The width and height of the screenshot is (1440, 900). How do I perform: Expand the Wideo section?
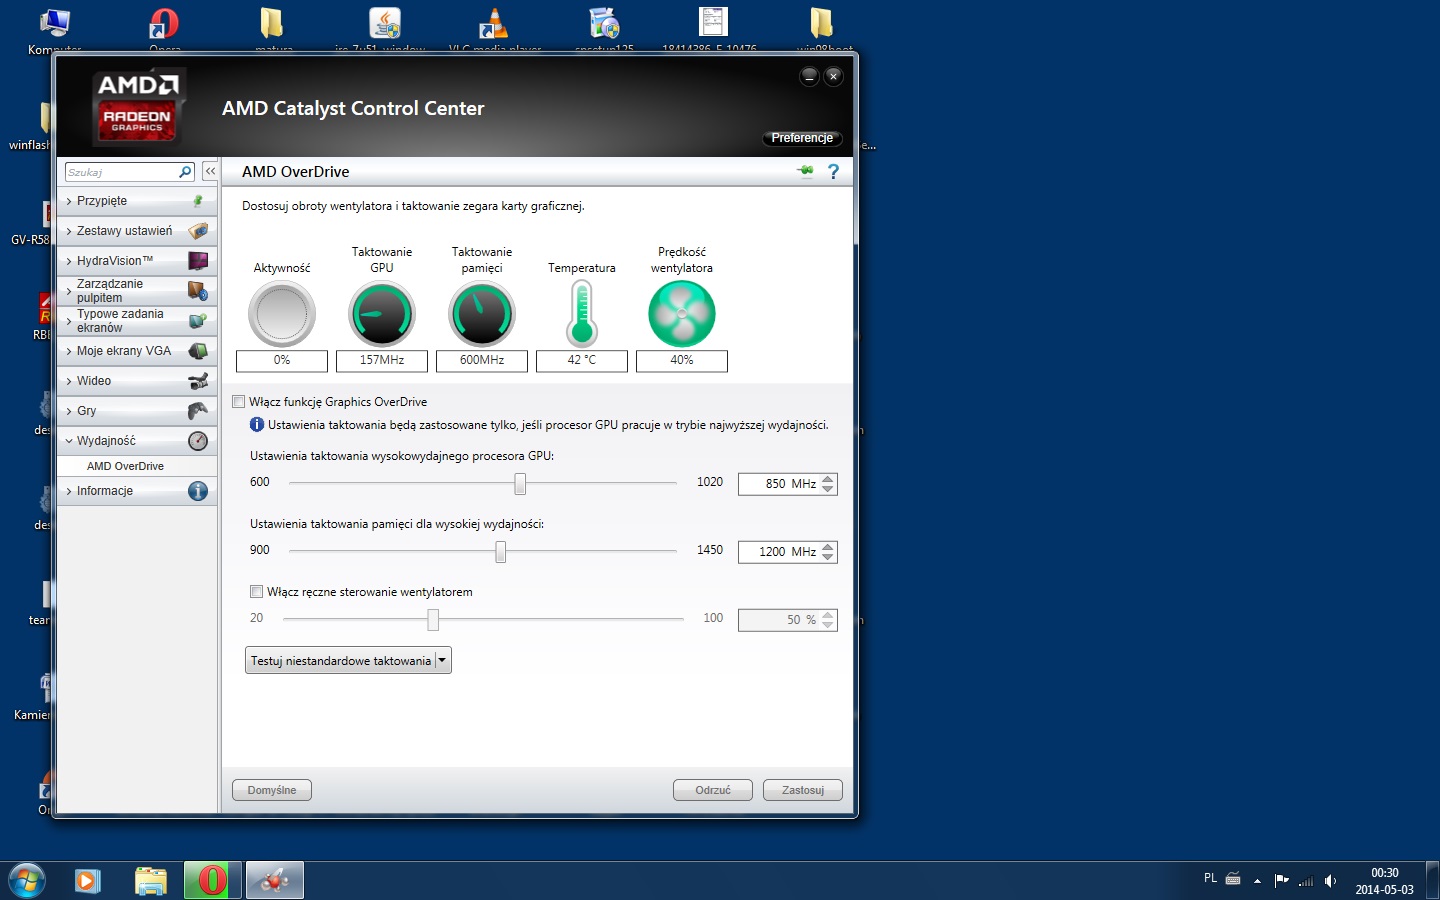pos(69,381)
